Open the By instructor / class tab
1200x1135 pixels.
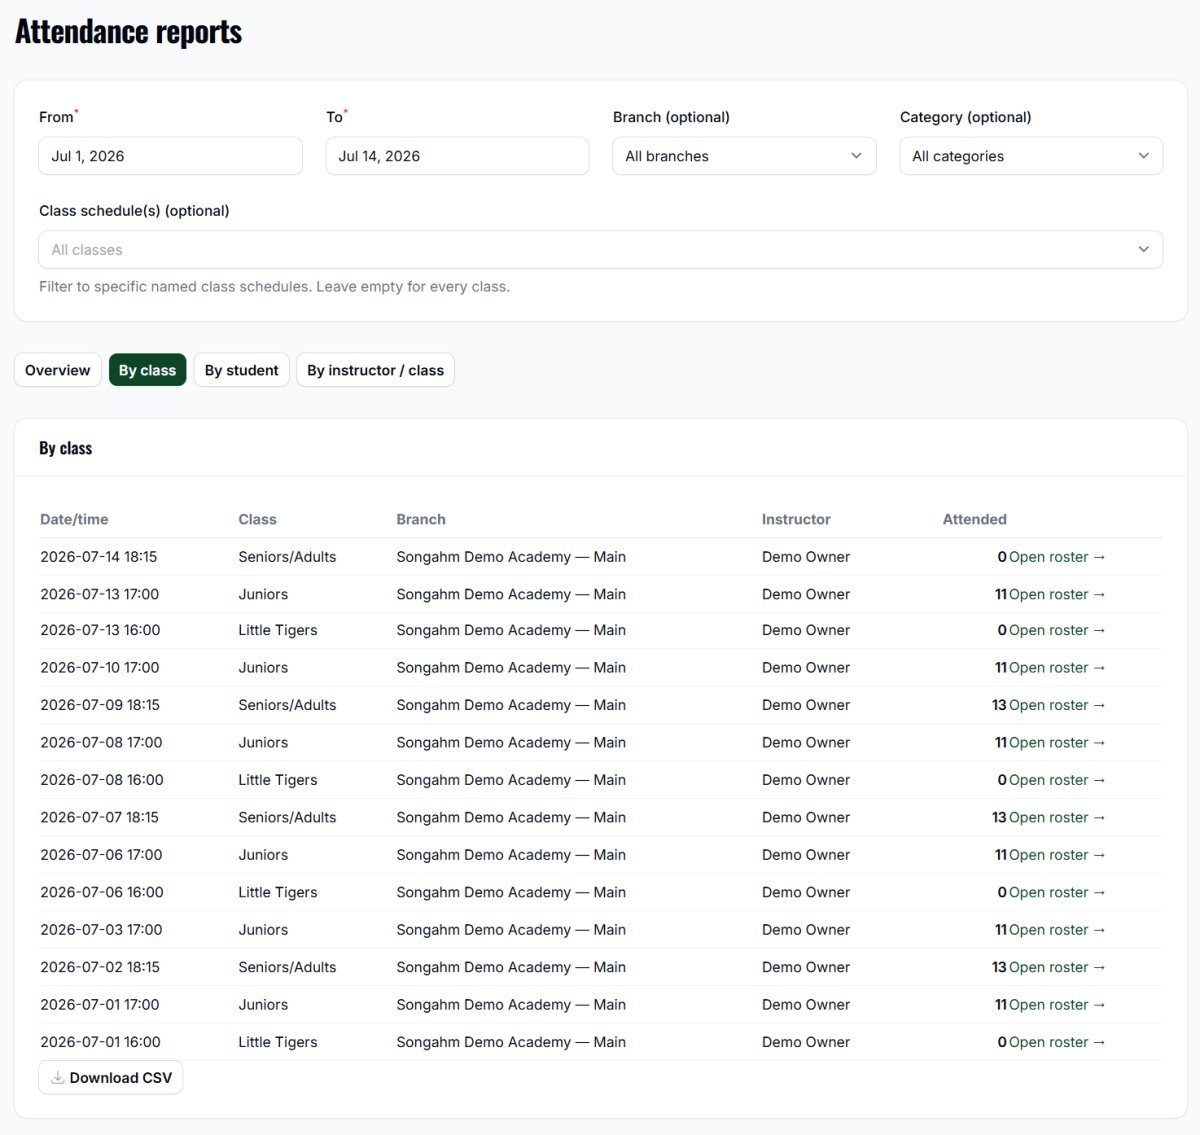pyautogui.click(x=375, y=370)
